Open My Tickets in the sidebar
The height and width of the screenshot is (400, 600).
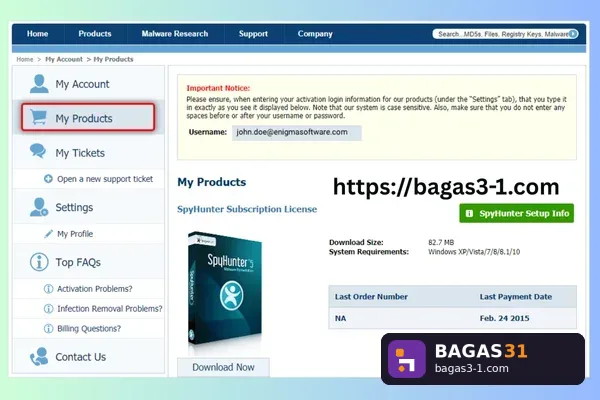(80, 153)
